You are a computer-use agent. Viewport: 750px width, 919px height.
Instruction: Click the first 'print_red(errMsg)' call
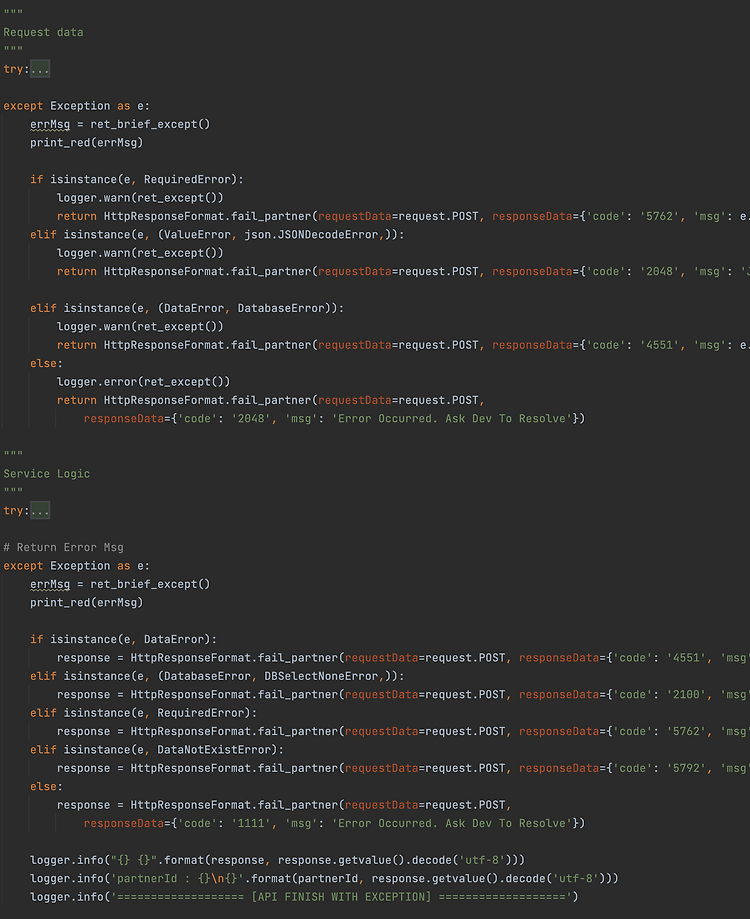[x=87, y=142]
